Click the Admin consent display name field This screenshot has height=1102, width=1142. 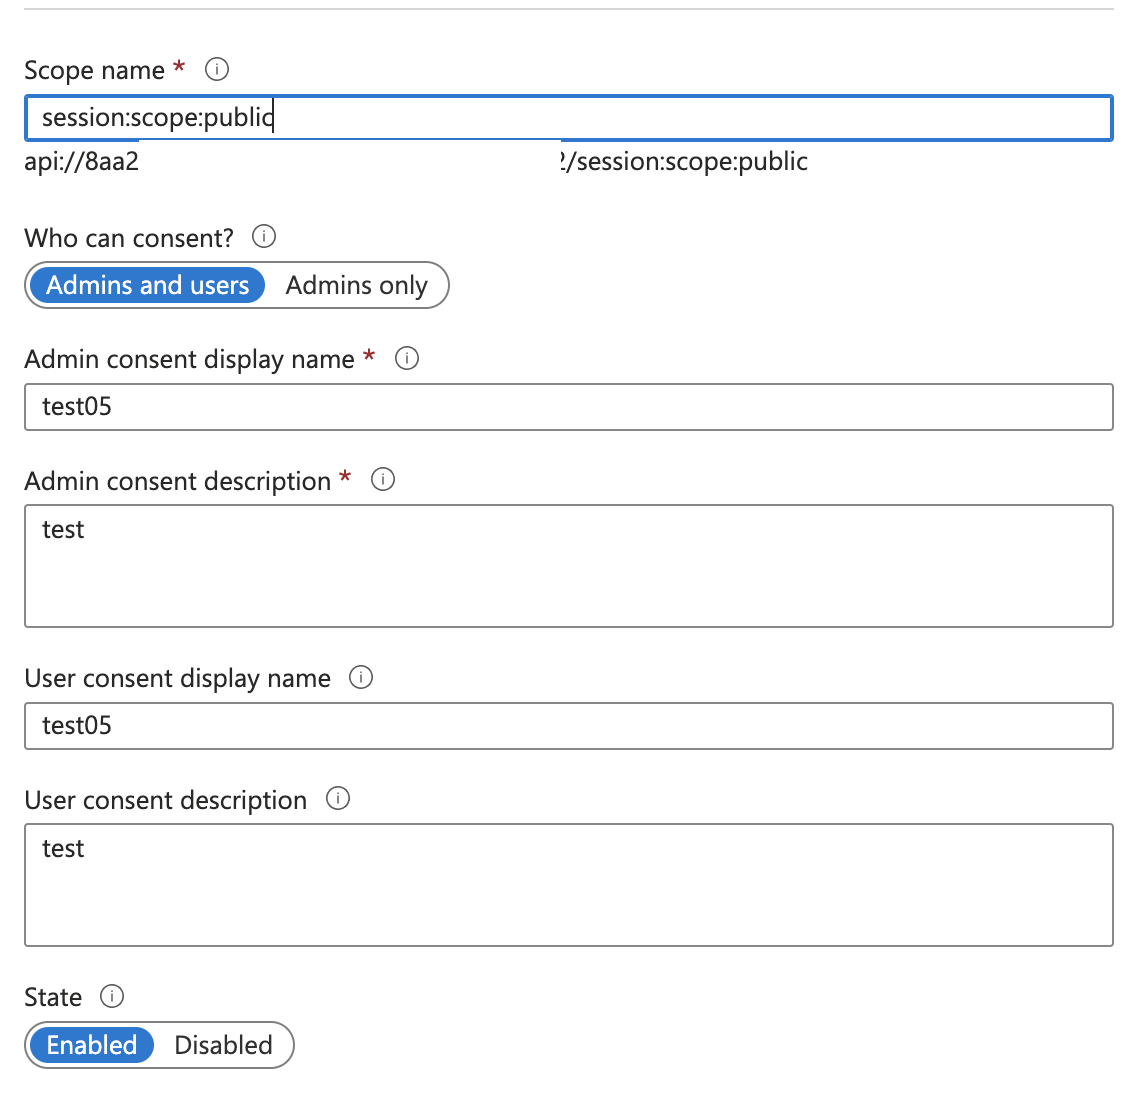click(568, 407)
